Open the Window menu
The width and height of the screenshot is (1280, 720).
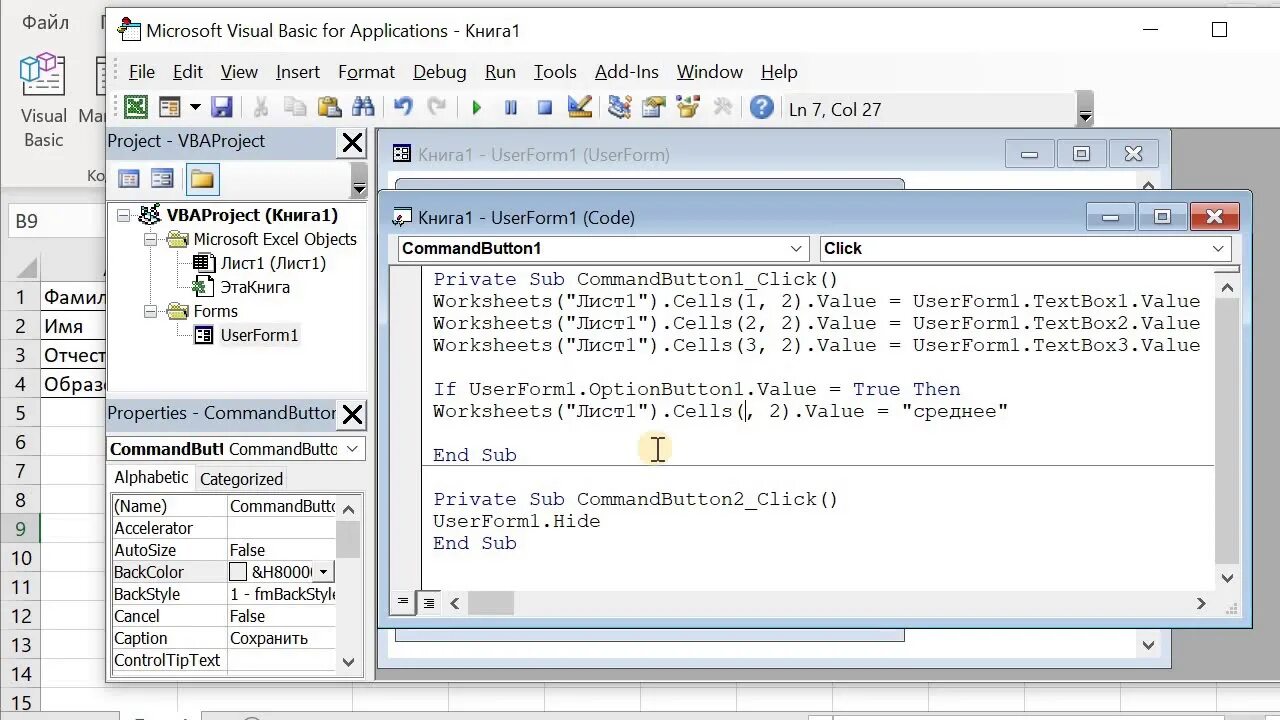point(709,72)
